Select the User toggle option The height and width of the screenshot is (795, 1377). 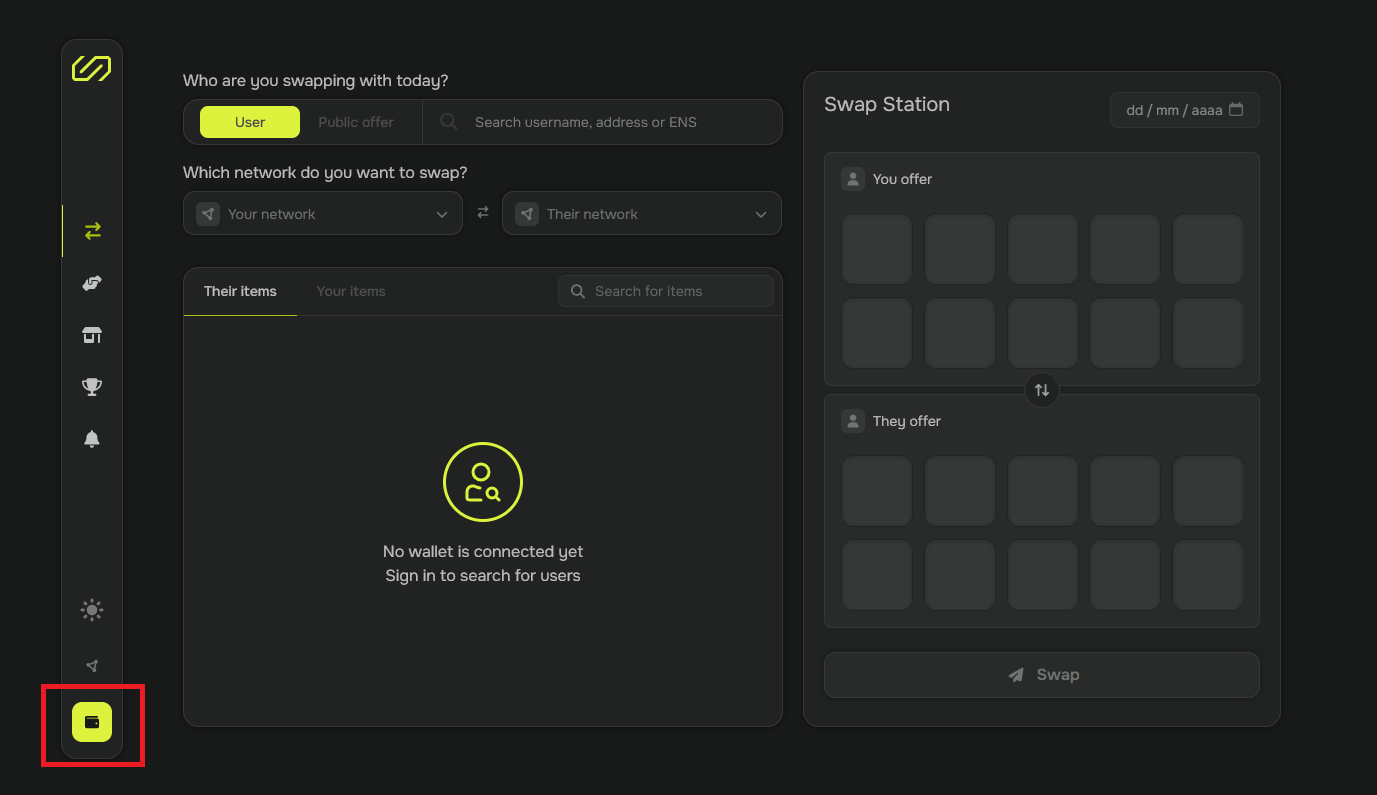pos(250,122)
